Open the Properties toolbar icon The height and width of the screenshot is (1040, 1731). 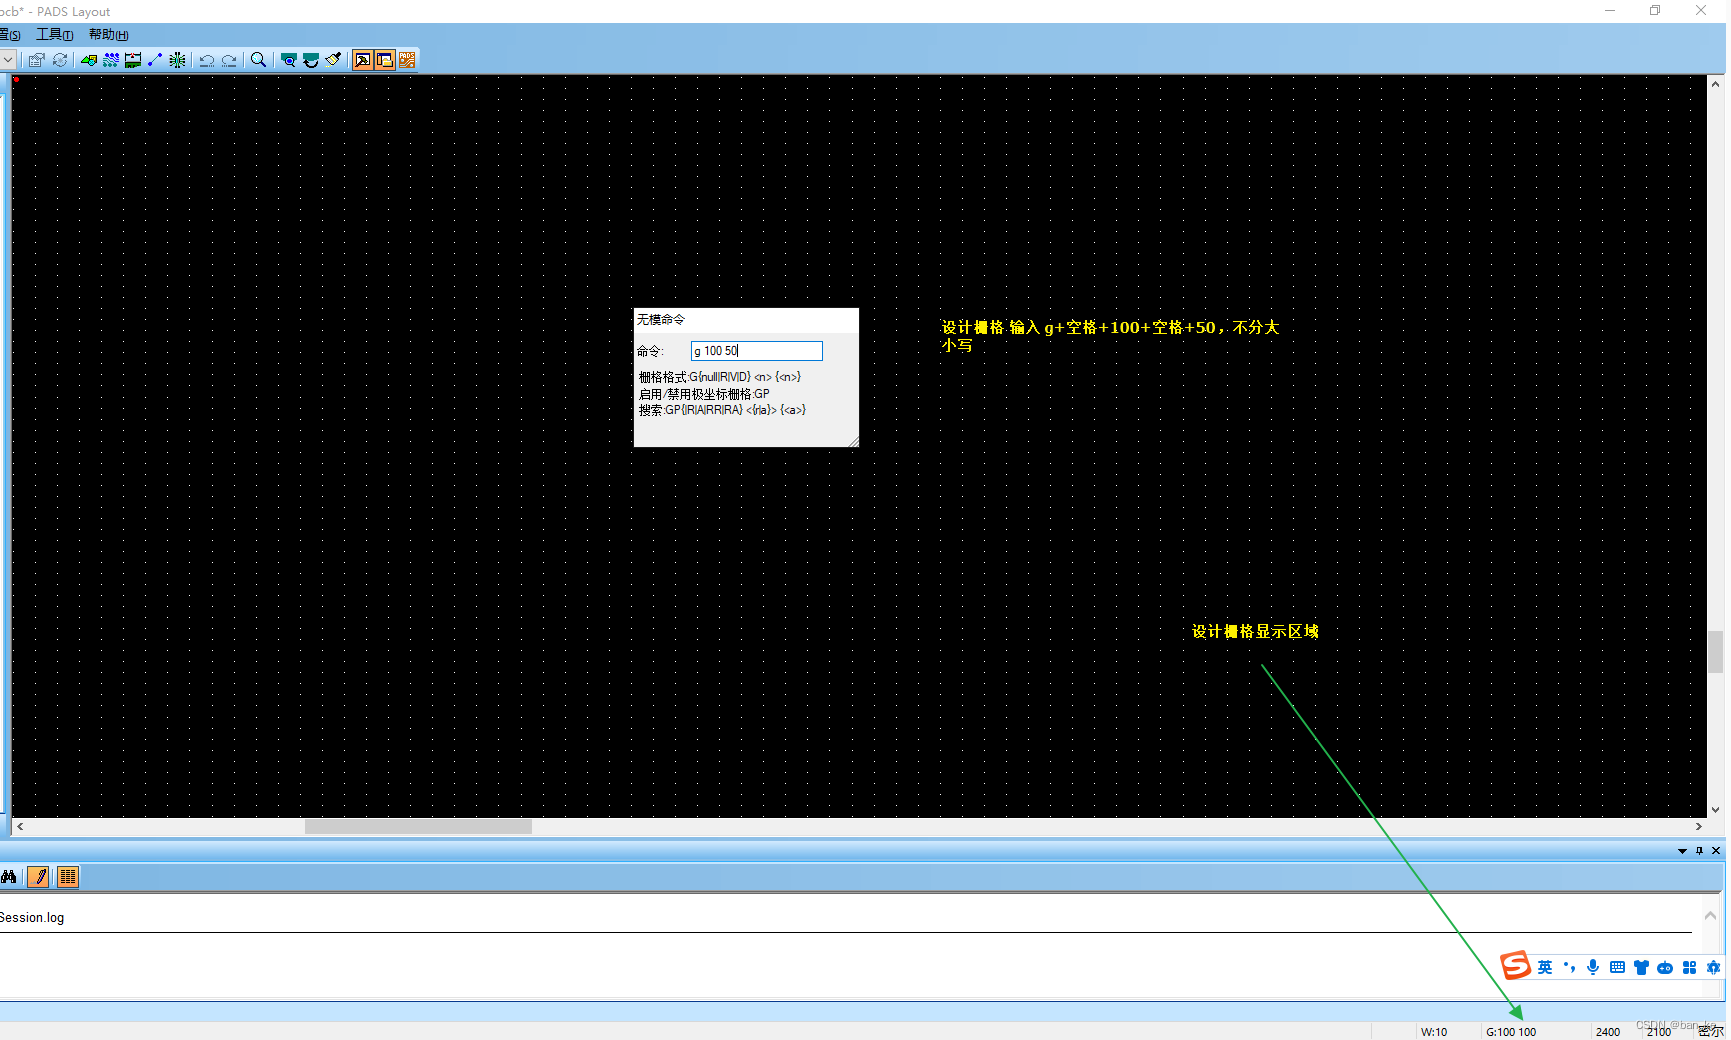tap(37, 60)
